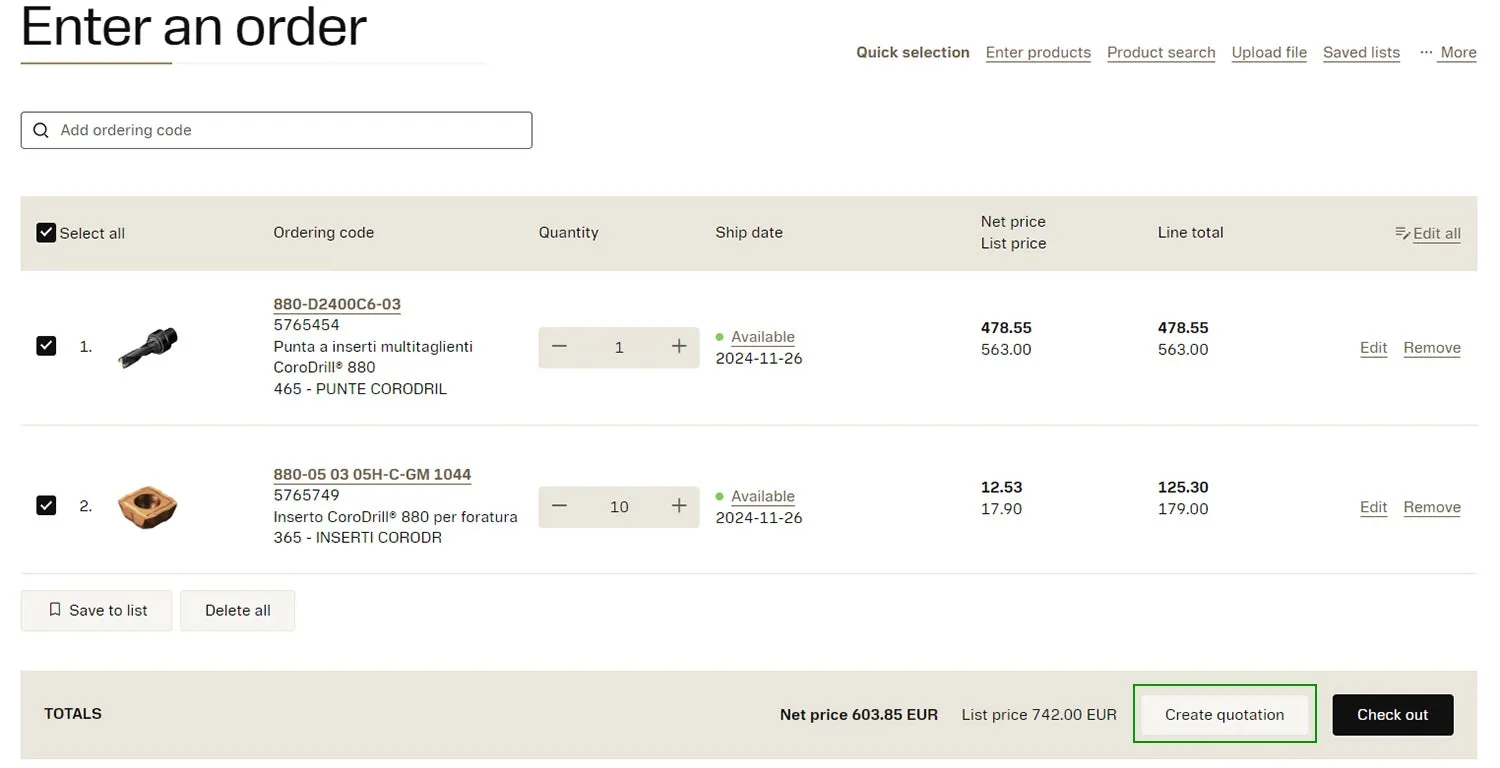The image size is (1500, 768).
Task: Click the Ship date column header
Action: tap(749, 232)
